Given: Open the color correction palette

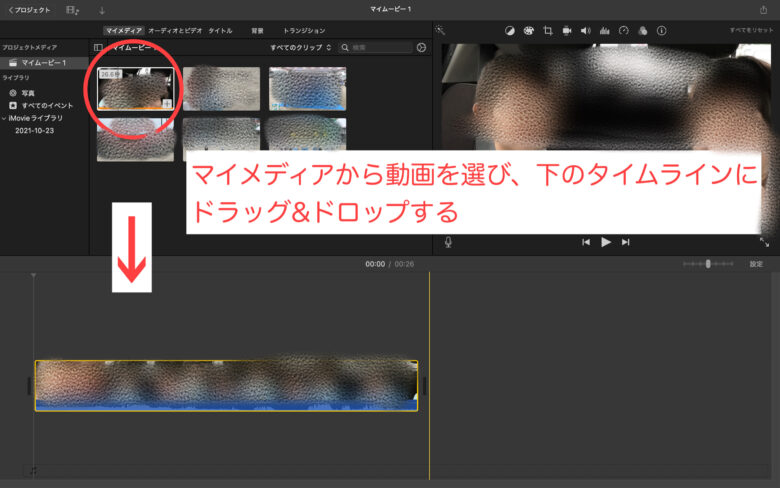Looking at the screenshot, I should (x=528, y=31).
